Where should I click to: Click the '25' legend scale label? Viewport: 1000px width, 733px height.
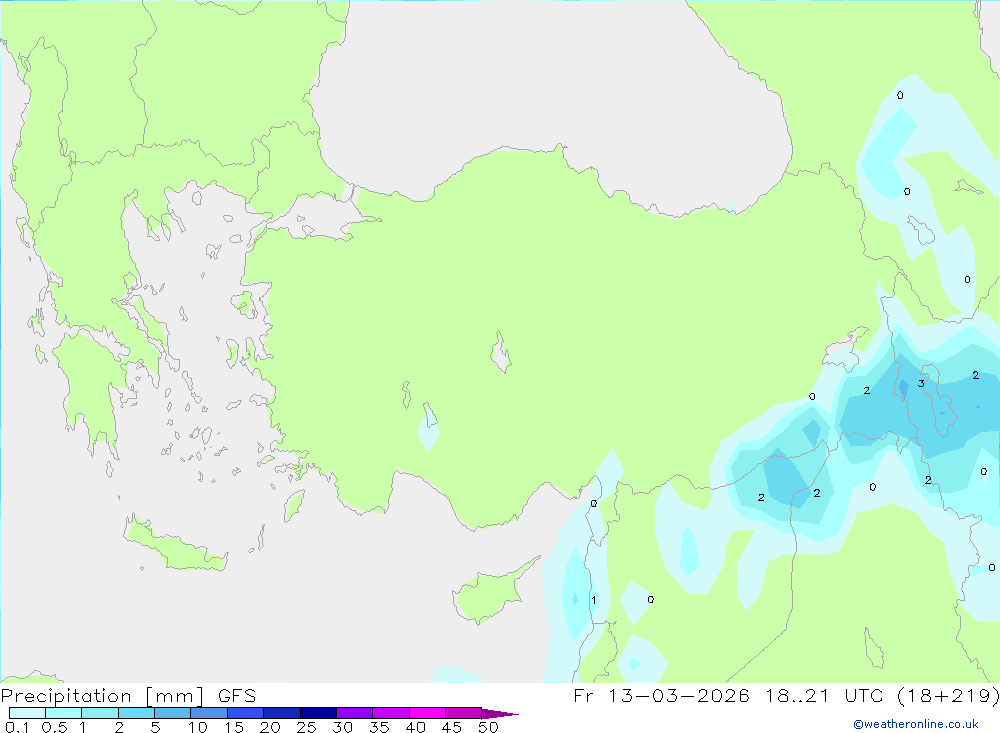[x=306, y=727]
